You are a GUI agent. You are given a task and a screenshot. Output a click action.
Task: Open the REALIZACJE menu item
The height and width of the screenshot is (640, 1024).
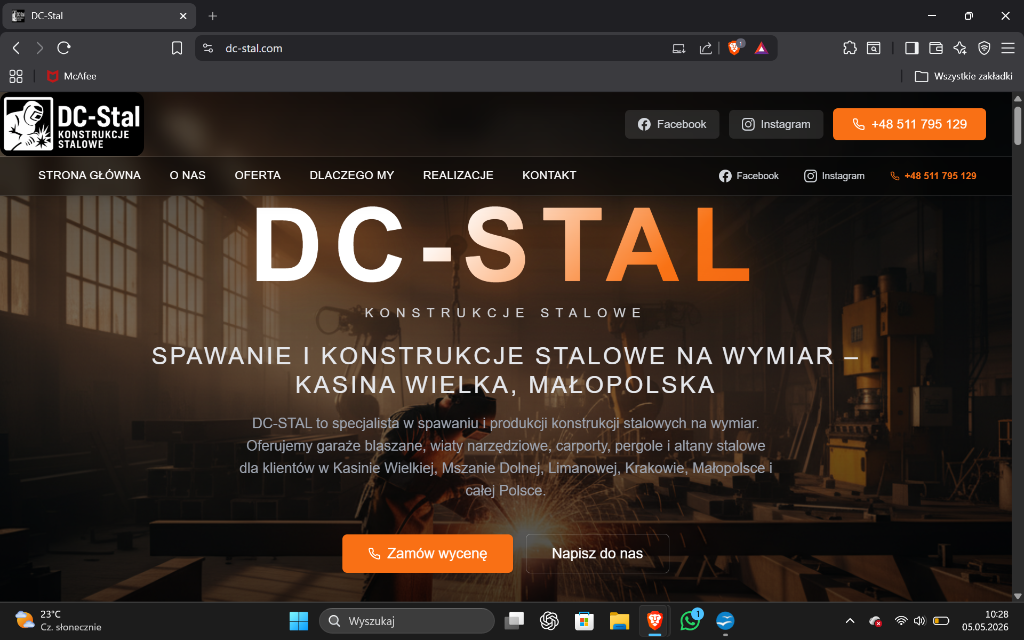(x=458, y=175)
